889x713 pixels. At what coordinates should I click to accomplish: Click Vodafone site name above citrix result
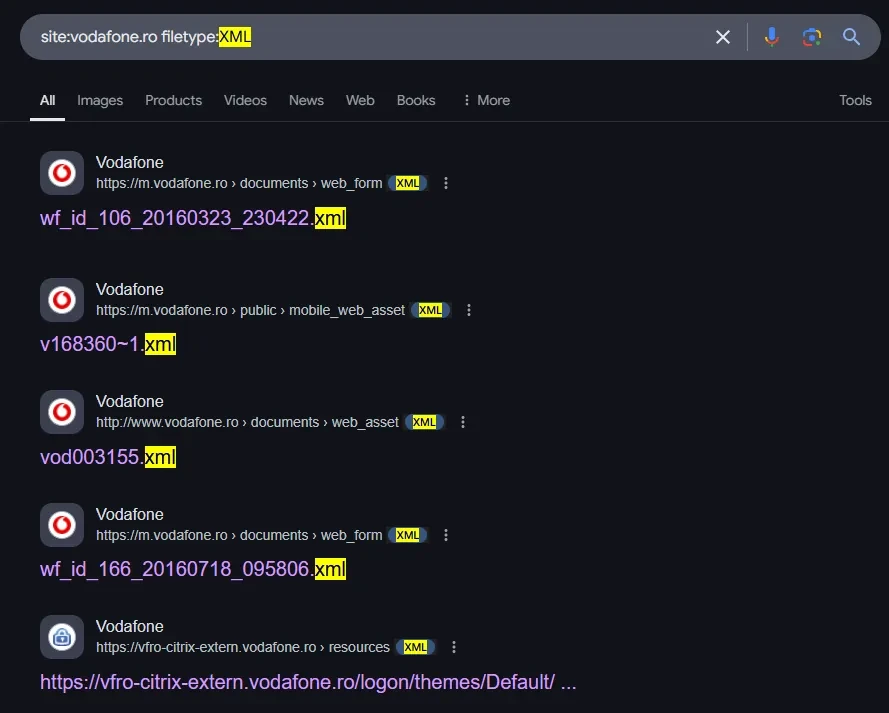[130, 627]
